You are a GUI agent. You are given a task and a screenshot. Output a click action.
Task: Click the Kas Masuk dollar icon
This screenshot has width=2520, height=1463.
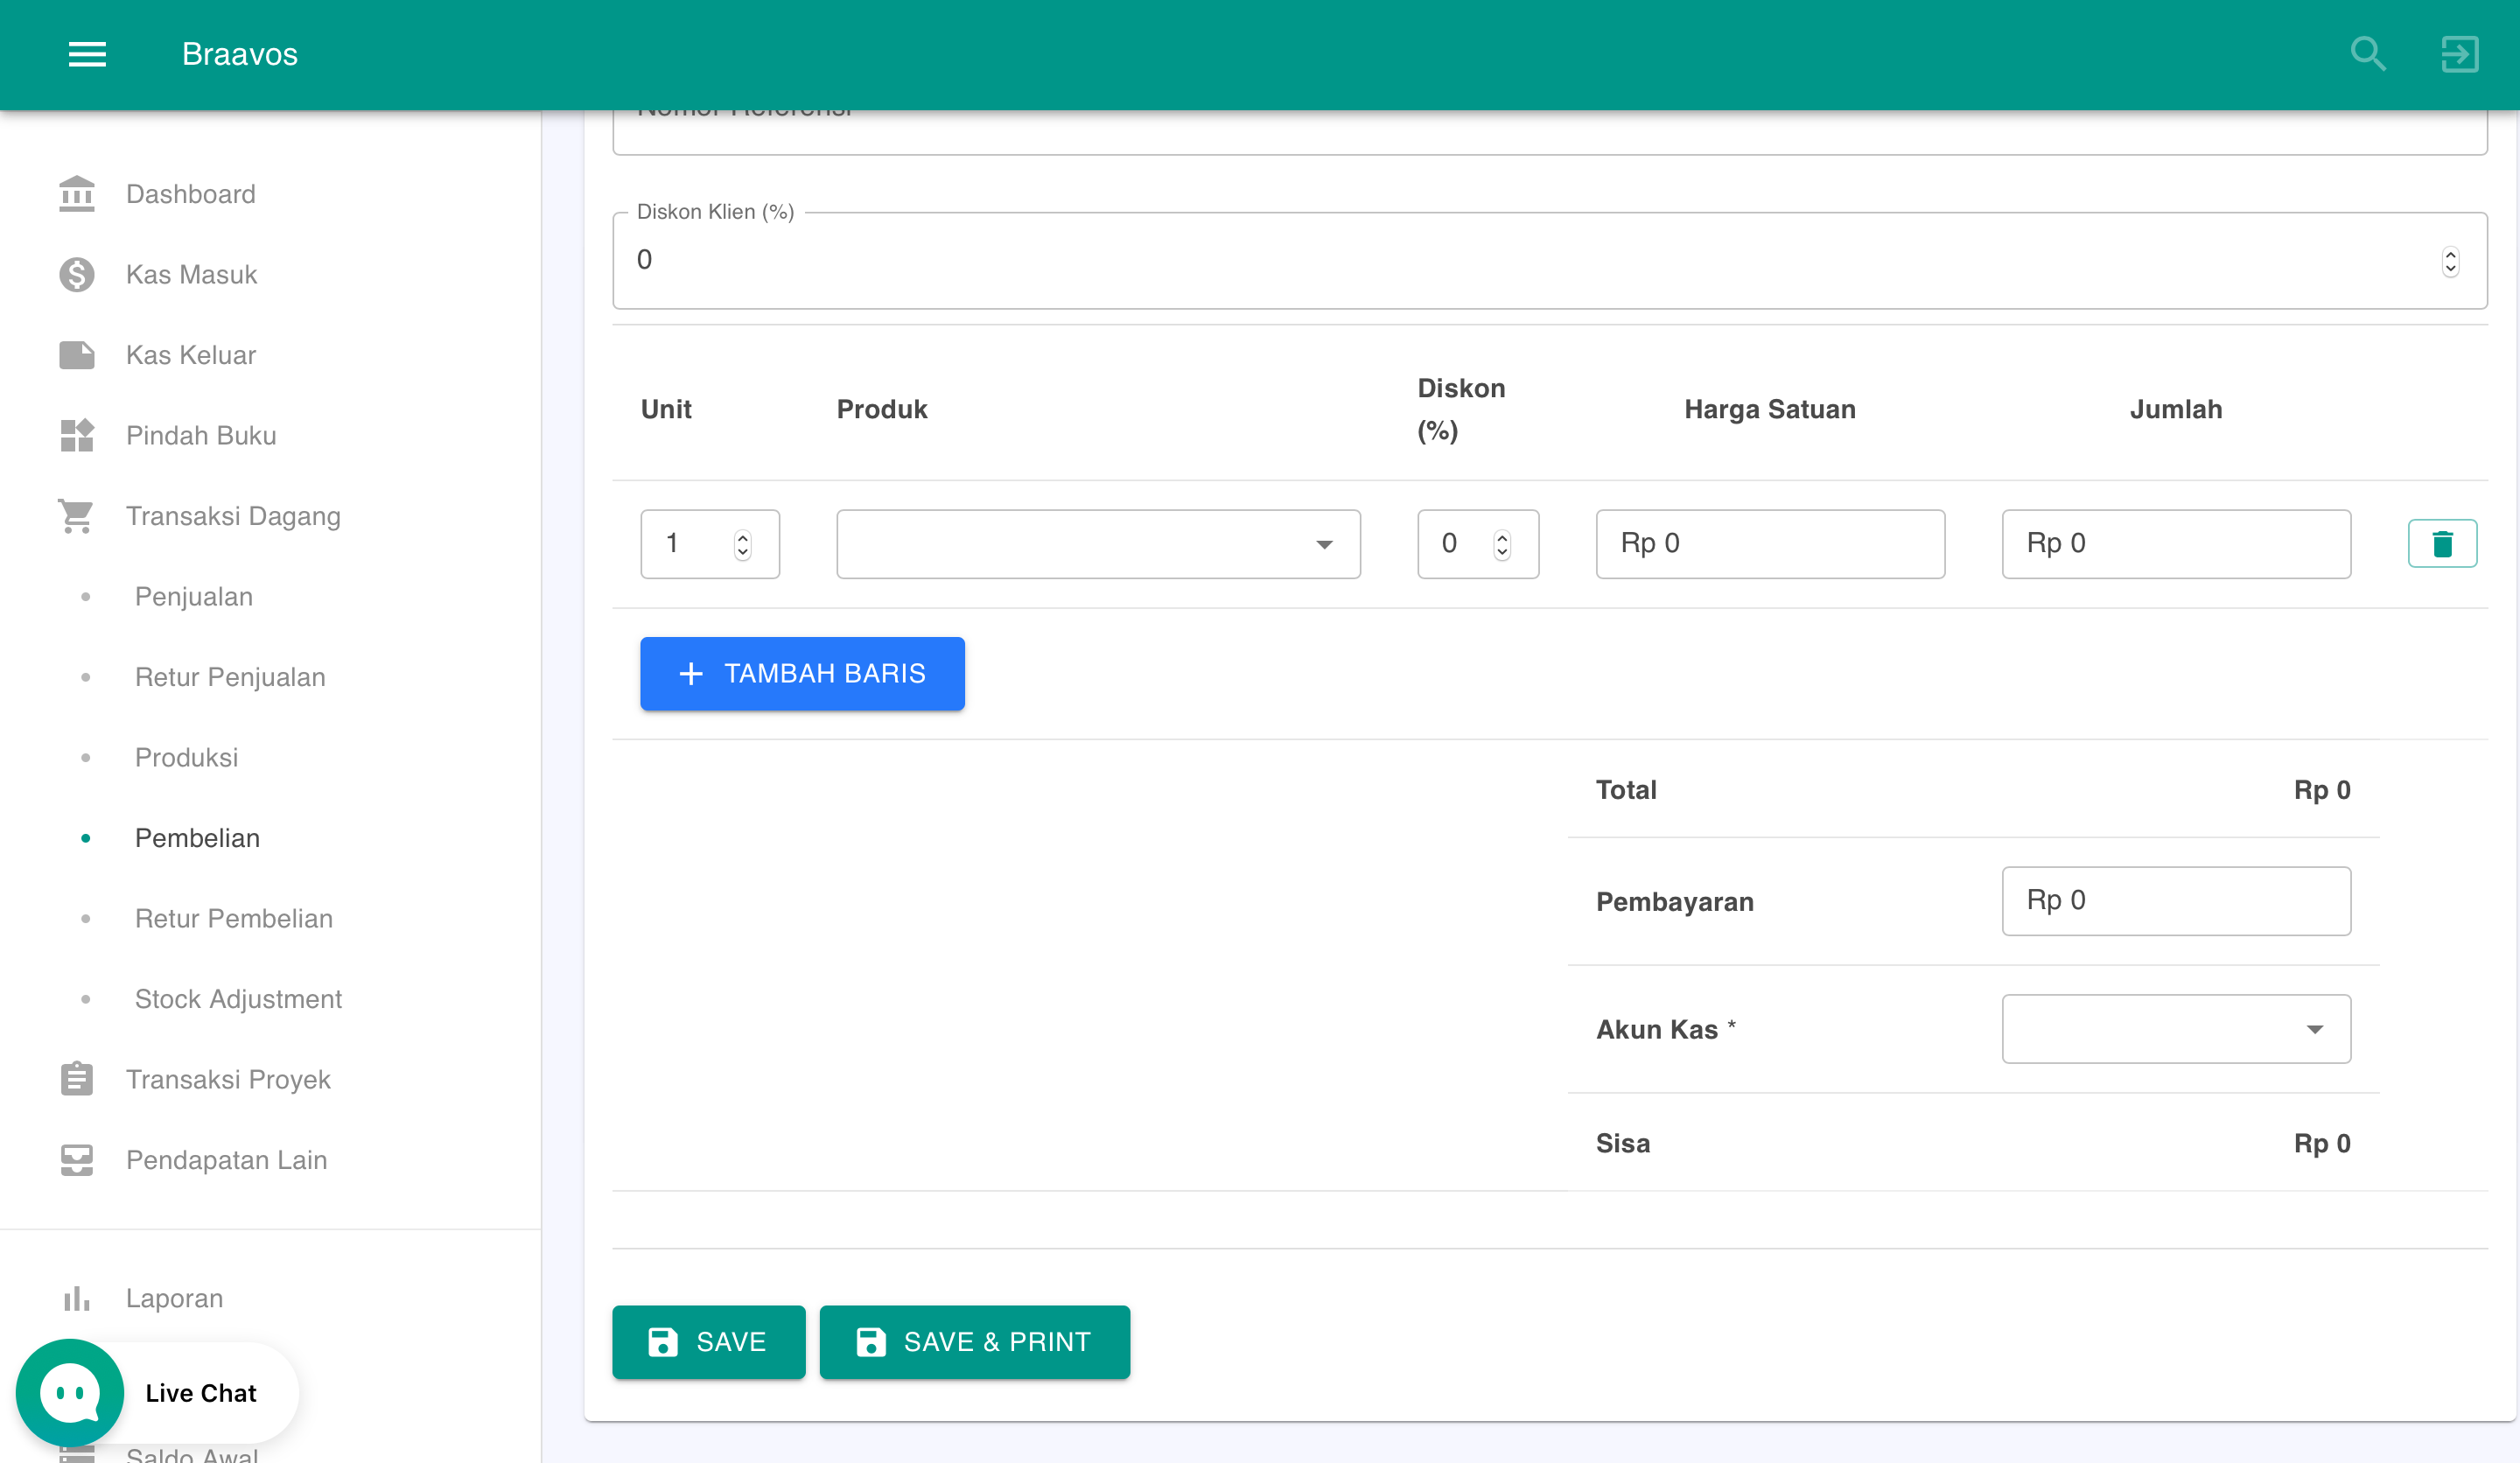pos(77,274)
